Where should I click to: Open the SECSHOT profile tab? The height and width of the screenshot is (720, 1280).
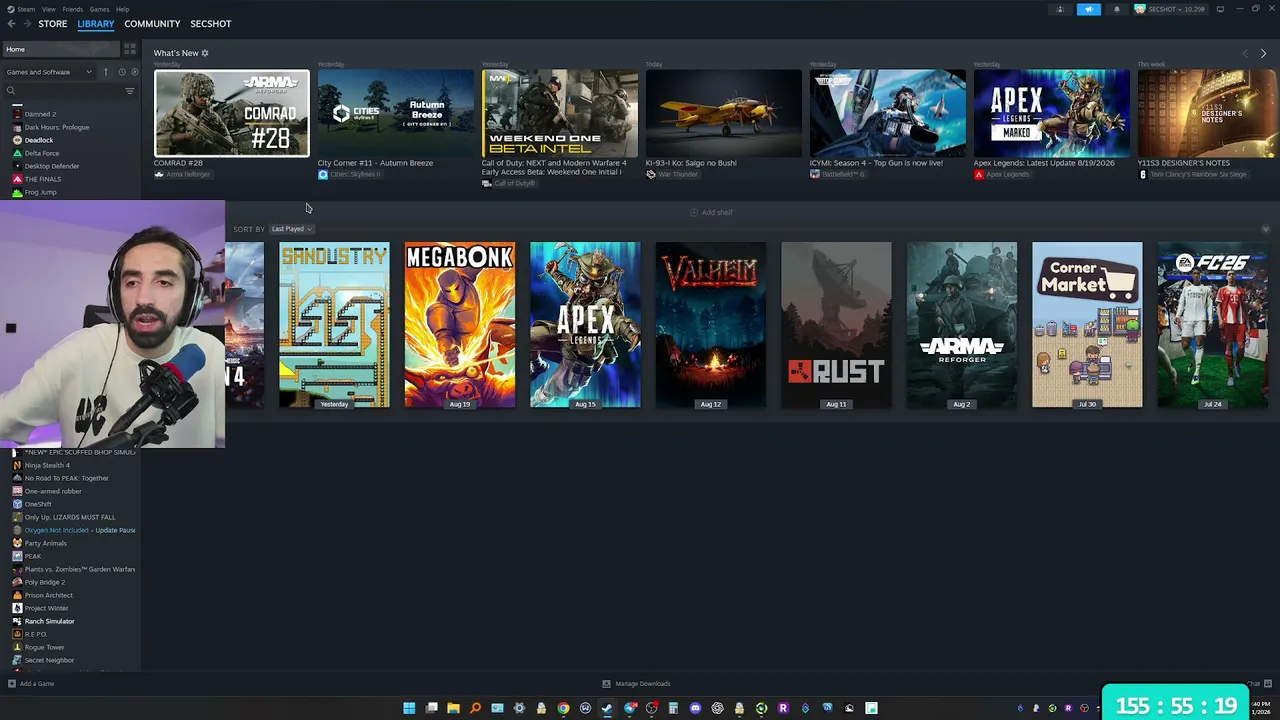(x=211, y=24)
